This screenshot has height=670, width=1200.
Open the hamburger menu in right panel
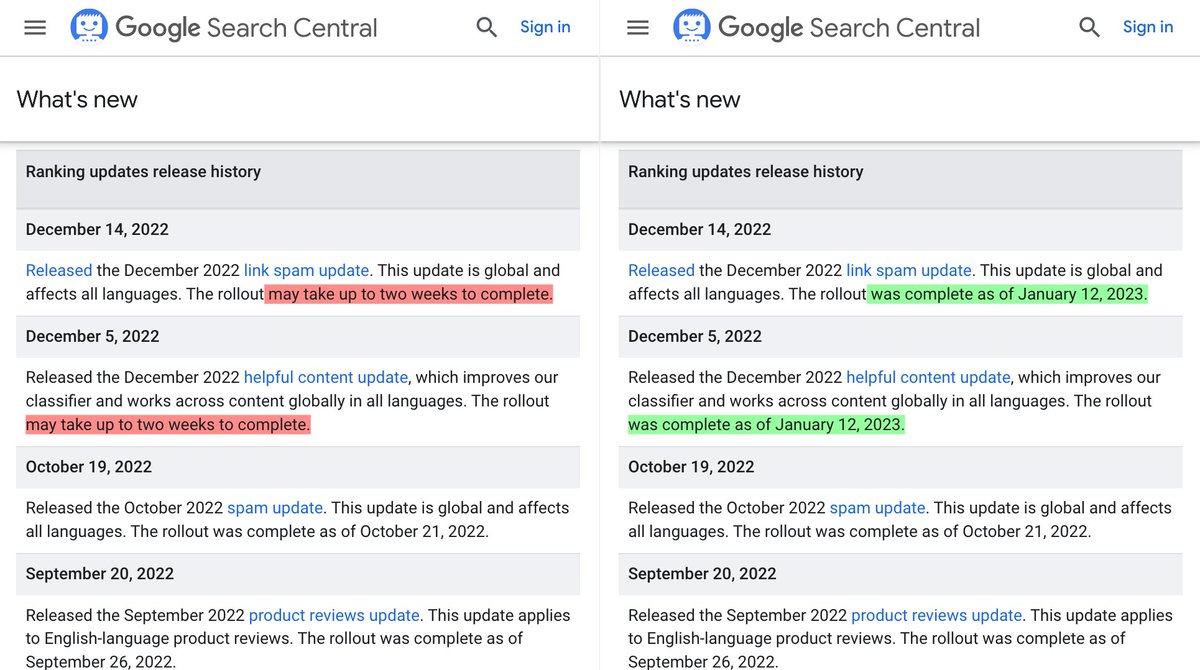[638, 28]
